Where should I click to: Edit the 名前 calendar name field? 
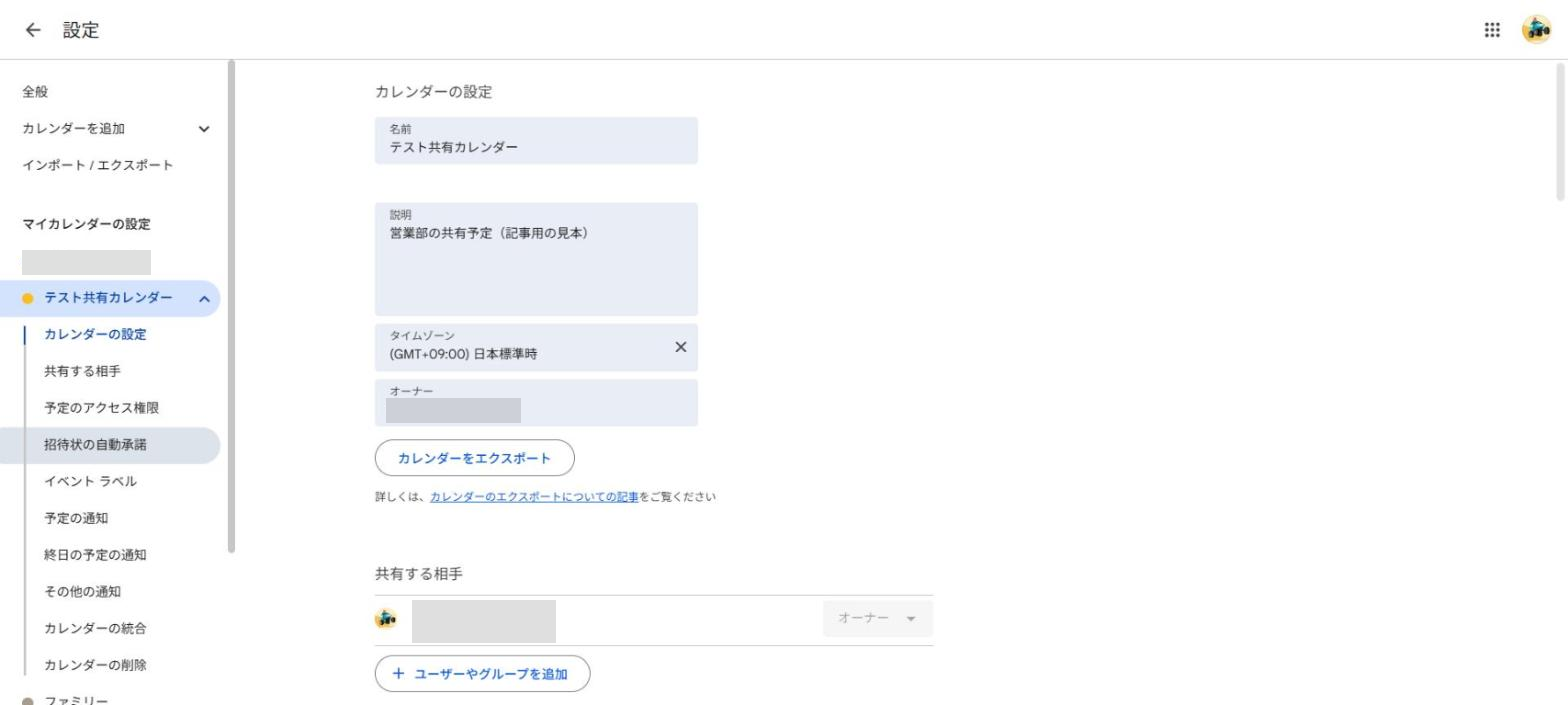(536, 141)
